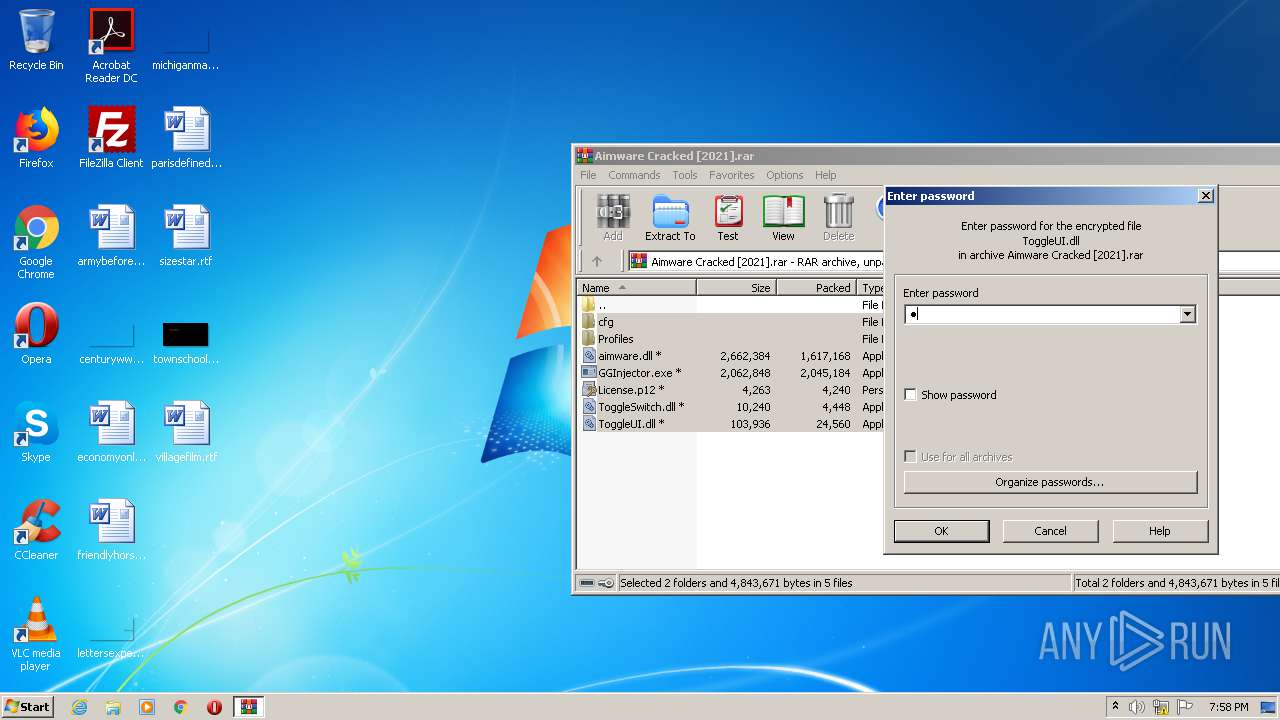Open the Windows Start menu
The image size is (1280, 720).
click(x=28, y=707)
